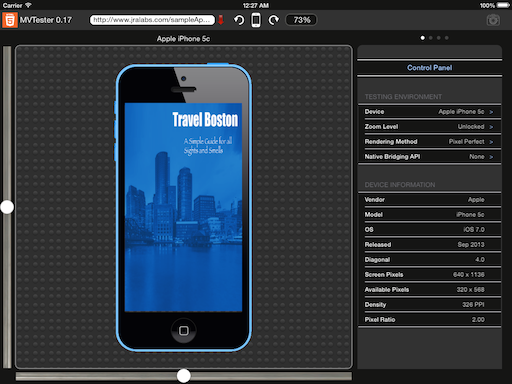This screenshot has width=512, height=384.
Task: Click the Control Panel header tab
Action: [x=430, y=68]
